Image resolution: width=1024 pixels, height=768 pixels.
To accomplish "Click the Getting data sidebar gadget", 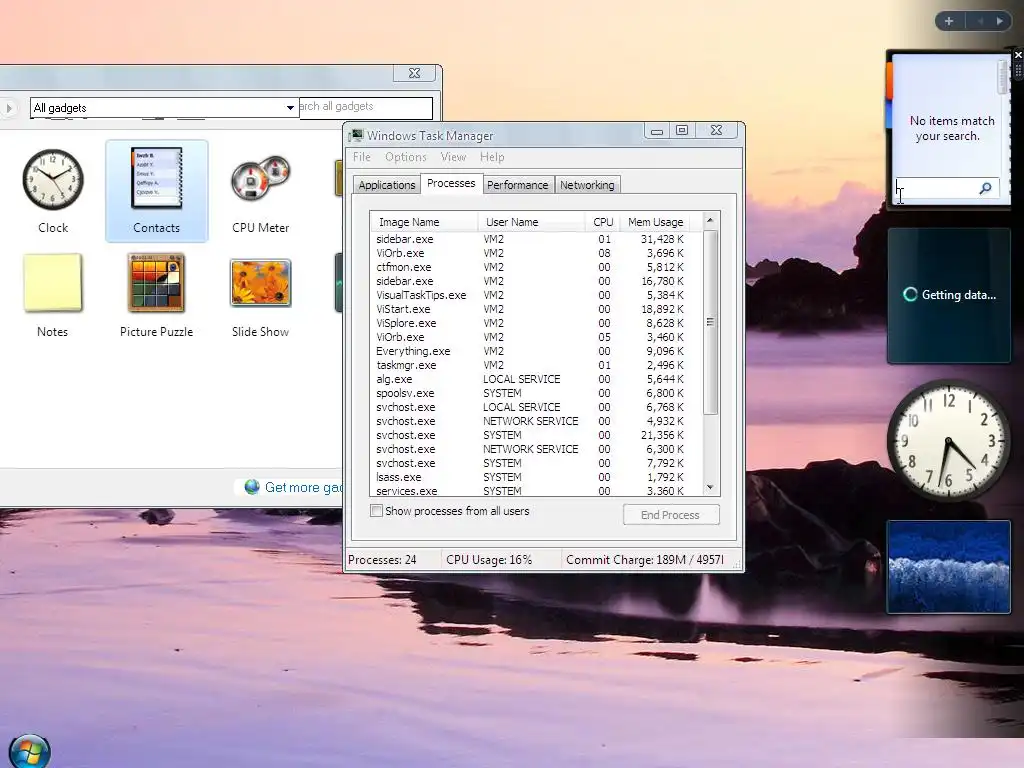I will point(948,295).
